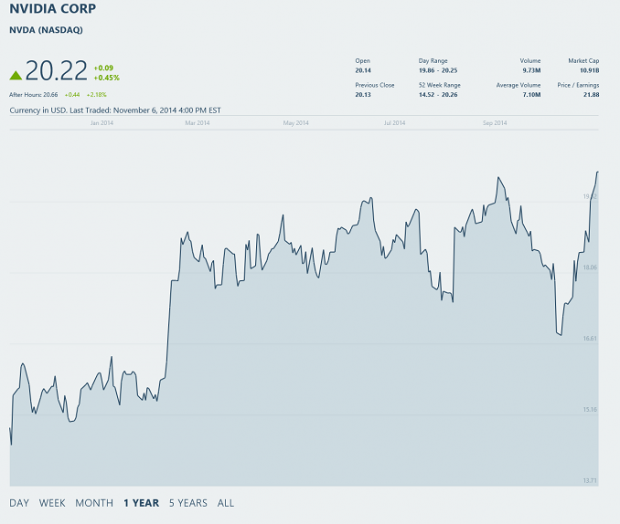Click the 52 Week Range 14.52 - 20.26
620x524 pixels.
point(438,95)
